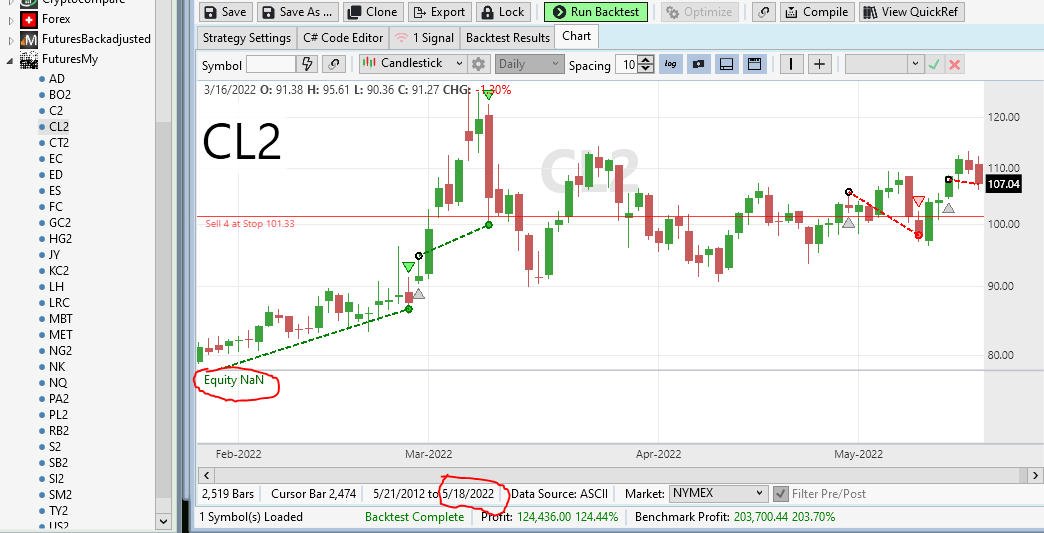Open the 1 Signal tab

pyautogui.click(x=424, y=38)
